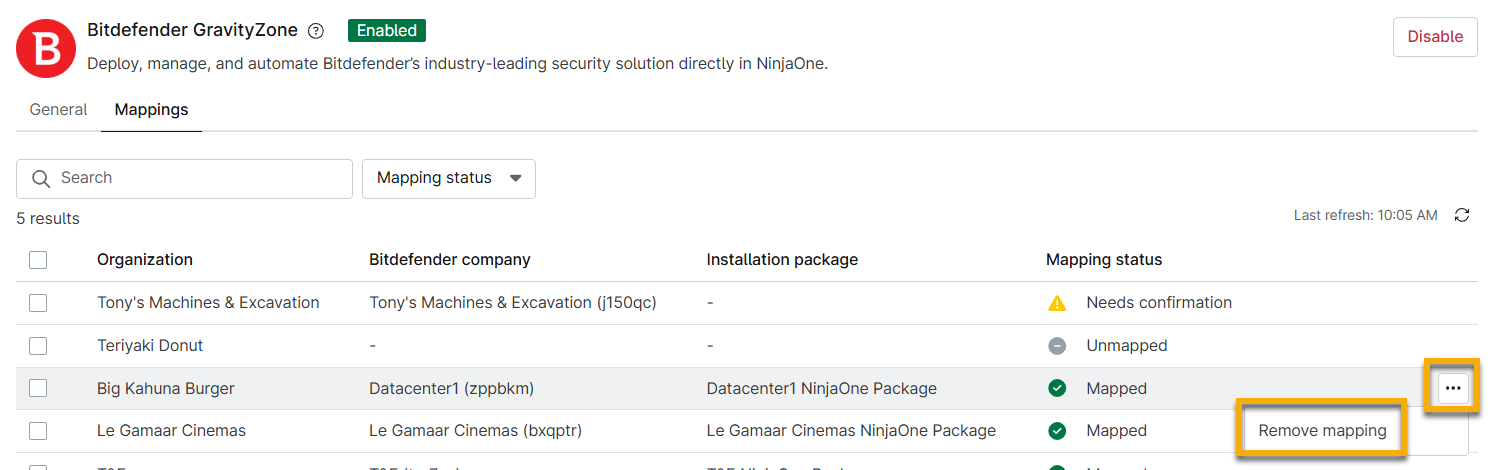Click the help question mark icon
Image resolution: width=1490 pixels, height=470 pixels.
tap(316, 31)
